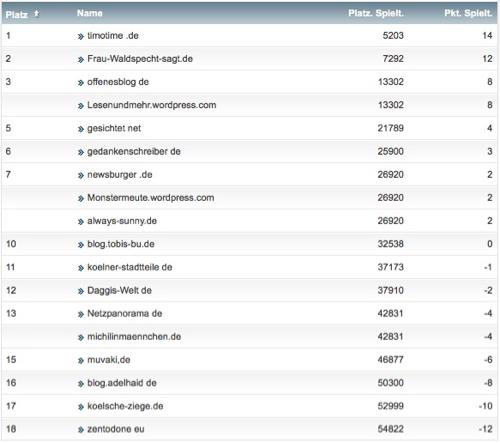Click the arrow icon before zentodone eu

point(81,430)
